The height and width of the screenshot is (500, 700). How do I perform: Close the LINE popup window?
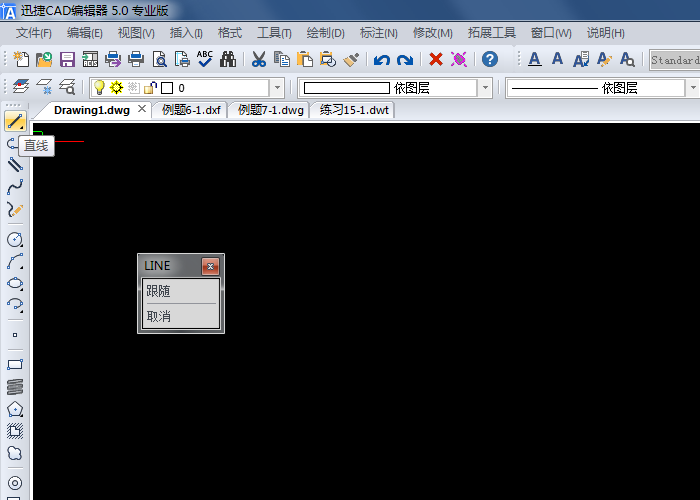(x=210, y=267)
